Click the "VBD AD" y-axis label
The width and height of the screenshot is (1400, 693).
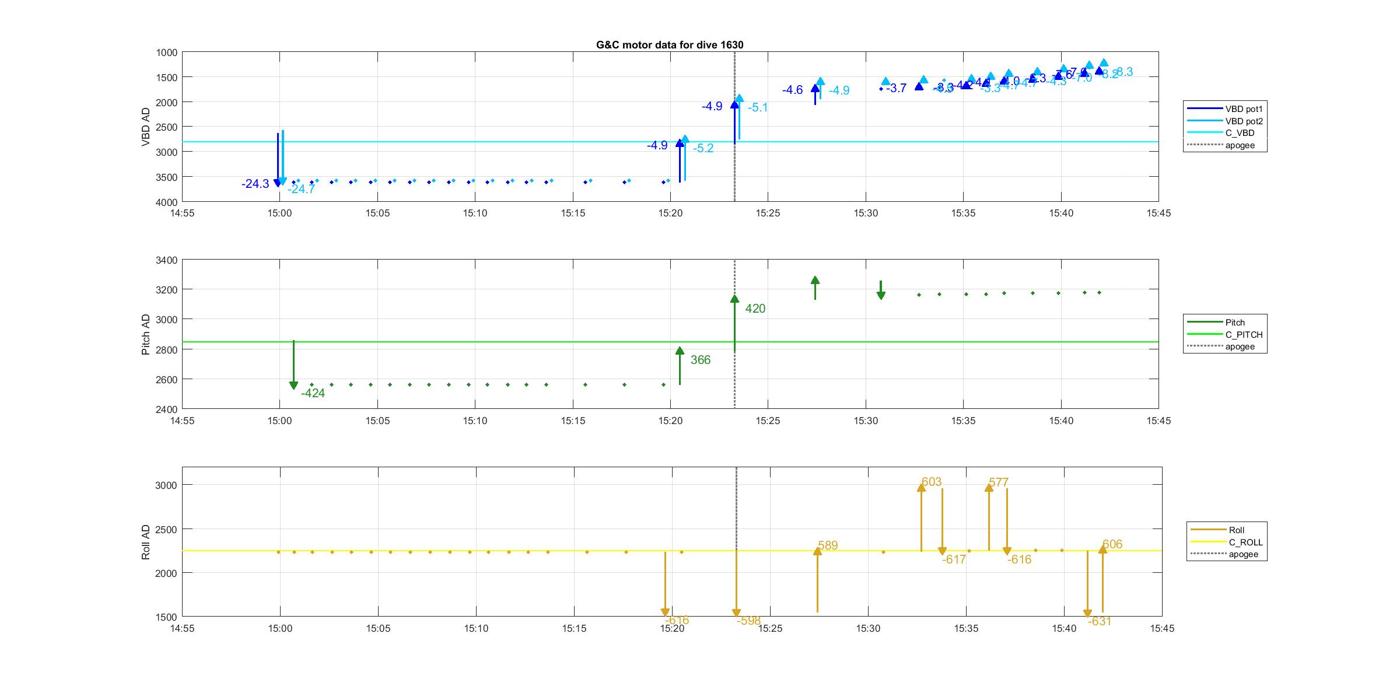point(145,127)
